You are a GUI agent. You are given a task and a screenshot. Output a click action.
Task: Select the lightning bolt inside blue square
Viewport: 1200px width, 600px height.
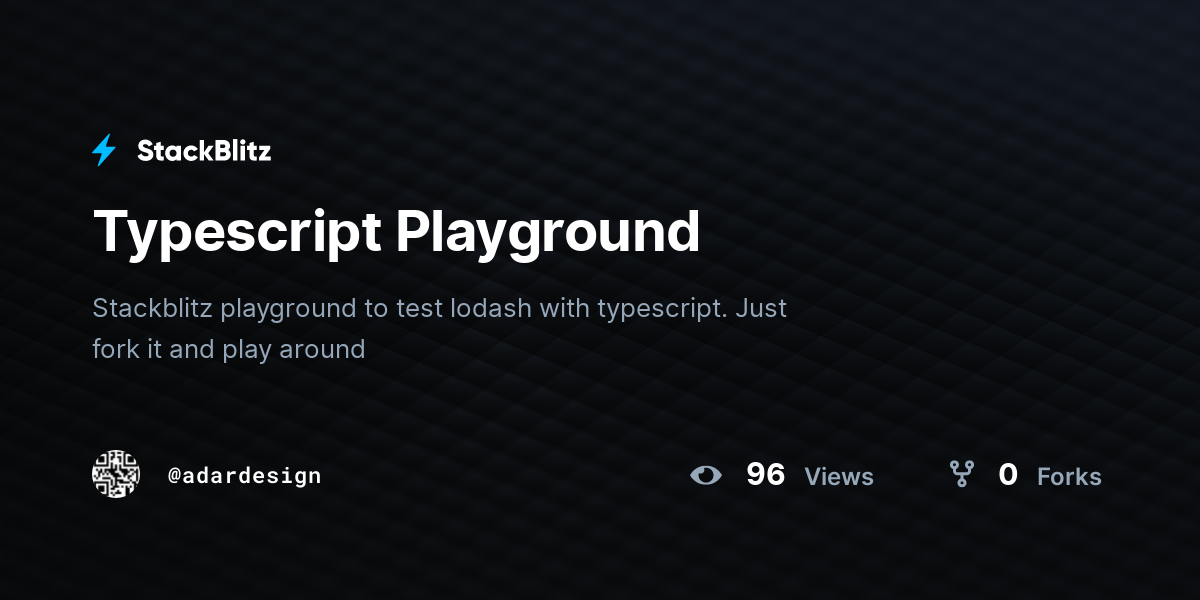point(104,150)
